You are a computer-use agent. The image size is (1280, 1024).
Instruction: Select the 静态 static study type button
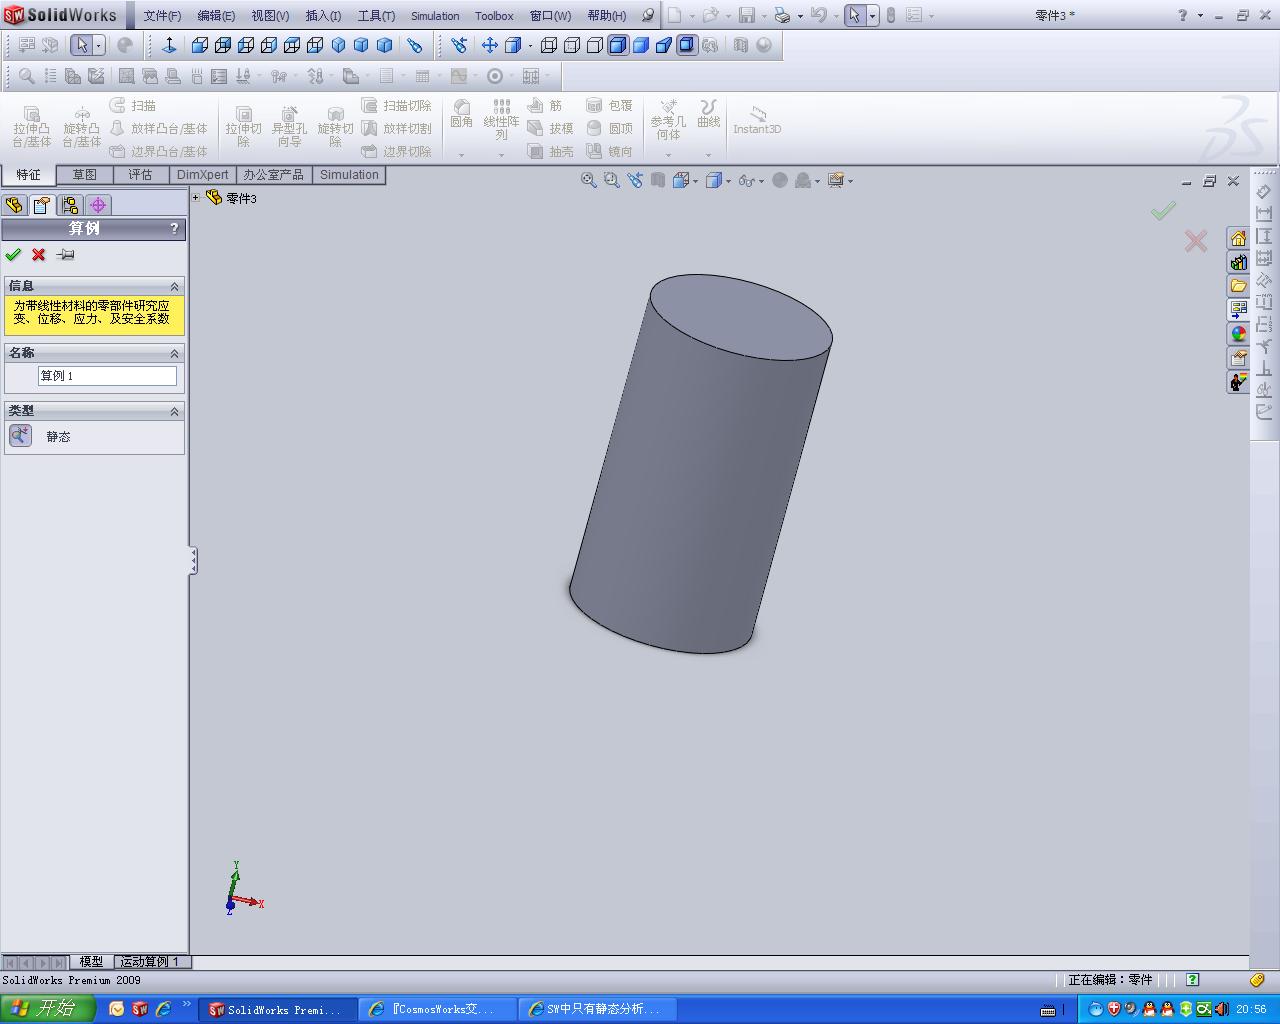click(21, 436)
